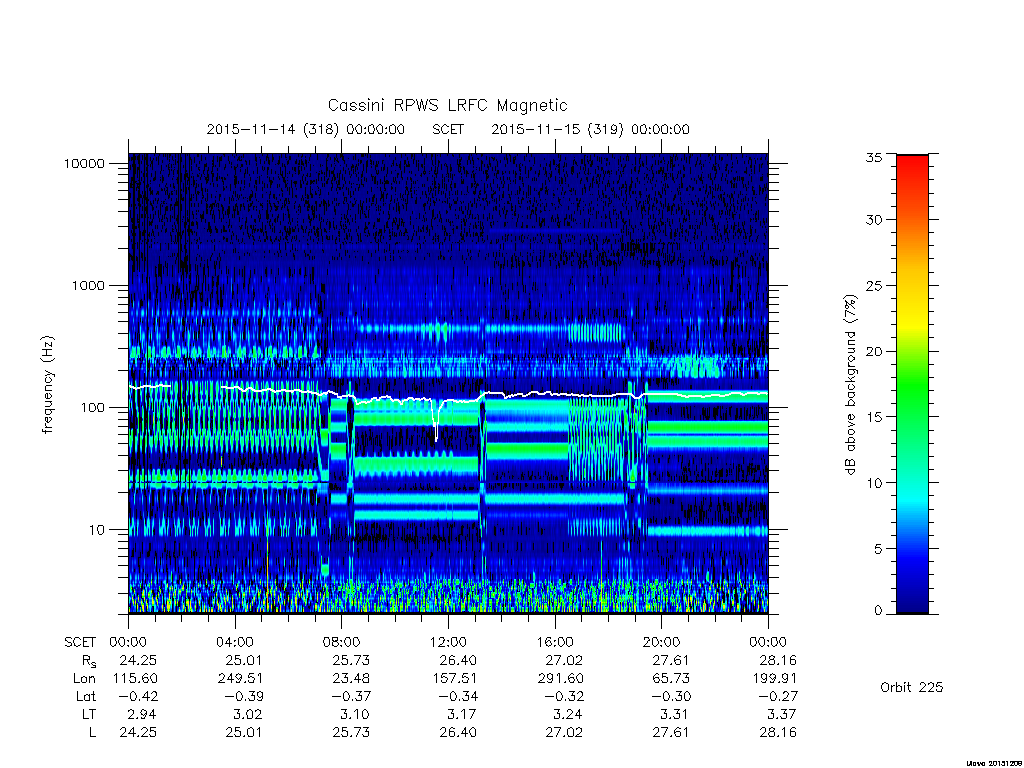Click the colorbar '35' tick label
This screenshot has width=1024, height=768.
point(874,157)
